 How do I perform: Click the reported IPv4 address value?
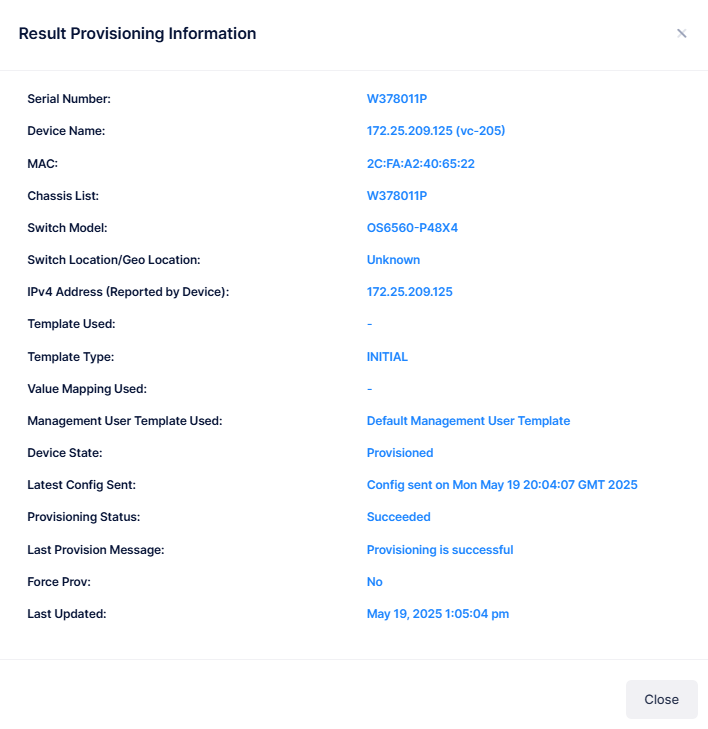[x=410, y=292]
